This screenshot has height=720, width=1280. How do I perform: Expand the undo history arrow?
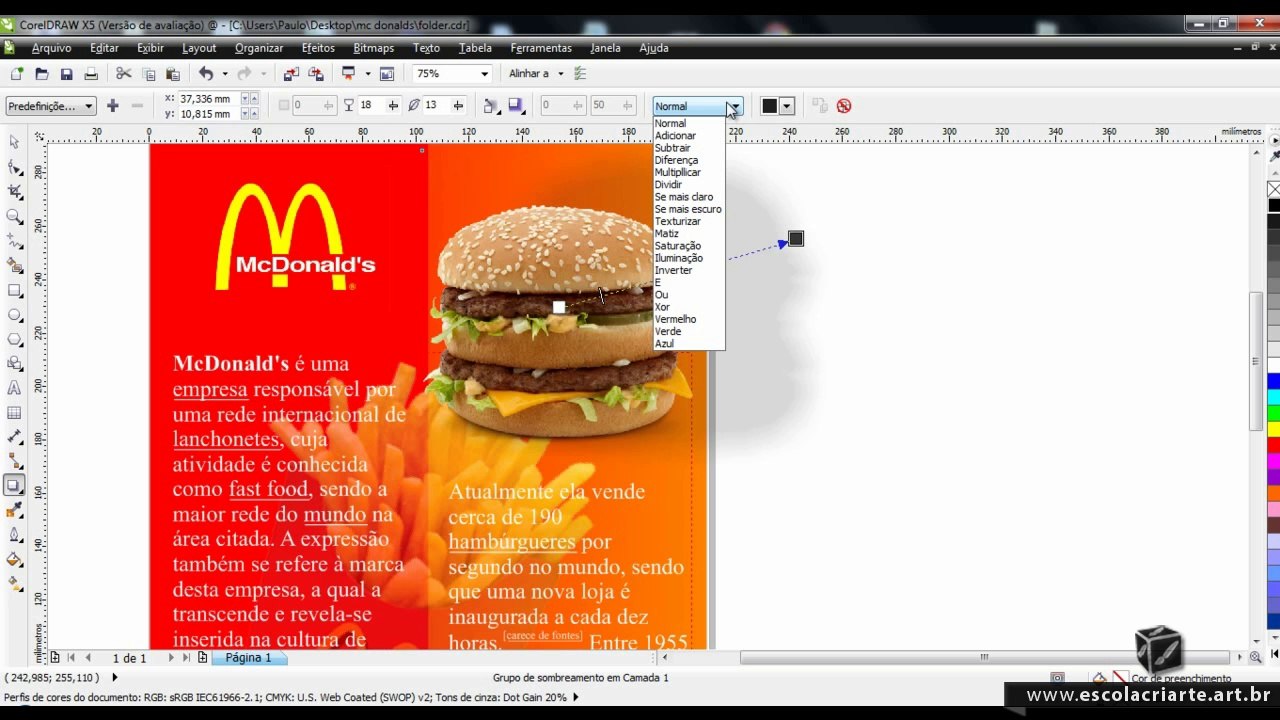[224, 74]
